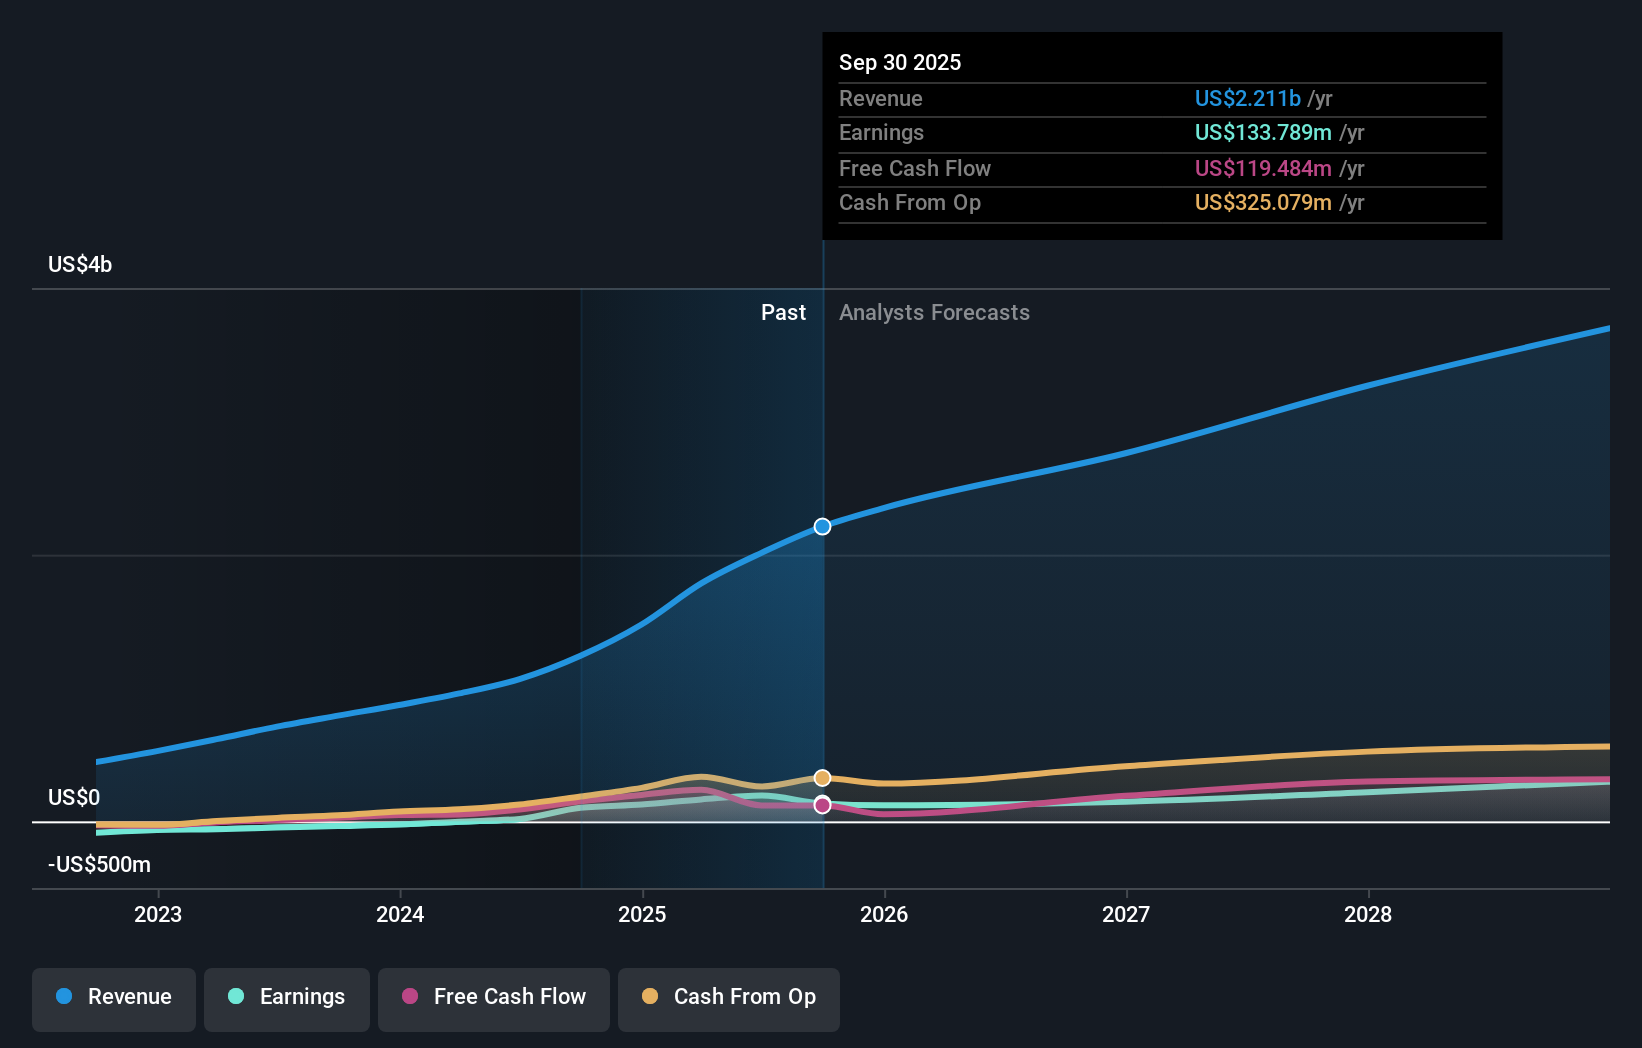Click the Sep 30 2025 tooltip date
This screenshot has height=1048, width=1642.
click(x=900, y=62)
